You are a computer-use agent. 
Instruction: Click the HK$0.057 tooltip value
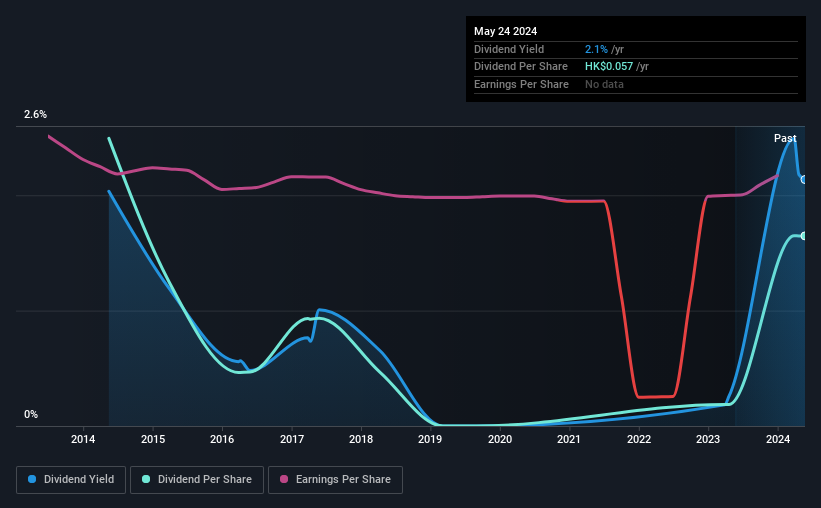point(610,67)
